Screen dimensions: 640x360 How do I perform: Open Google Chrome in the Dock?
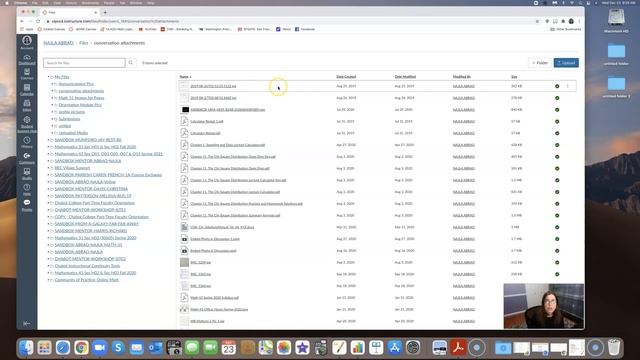point(81,347)
